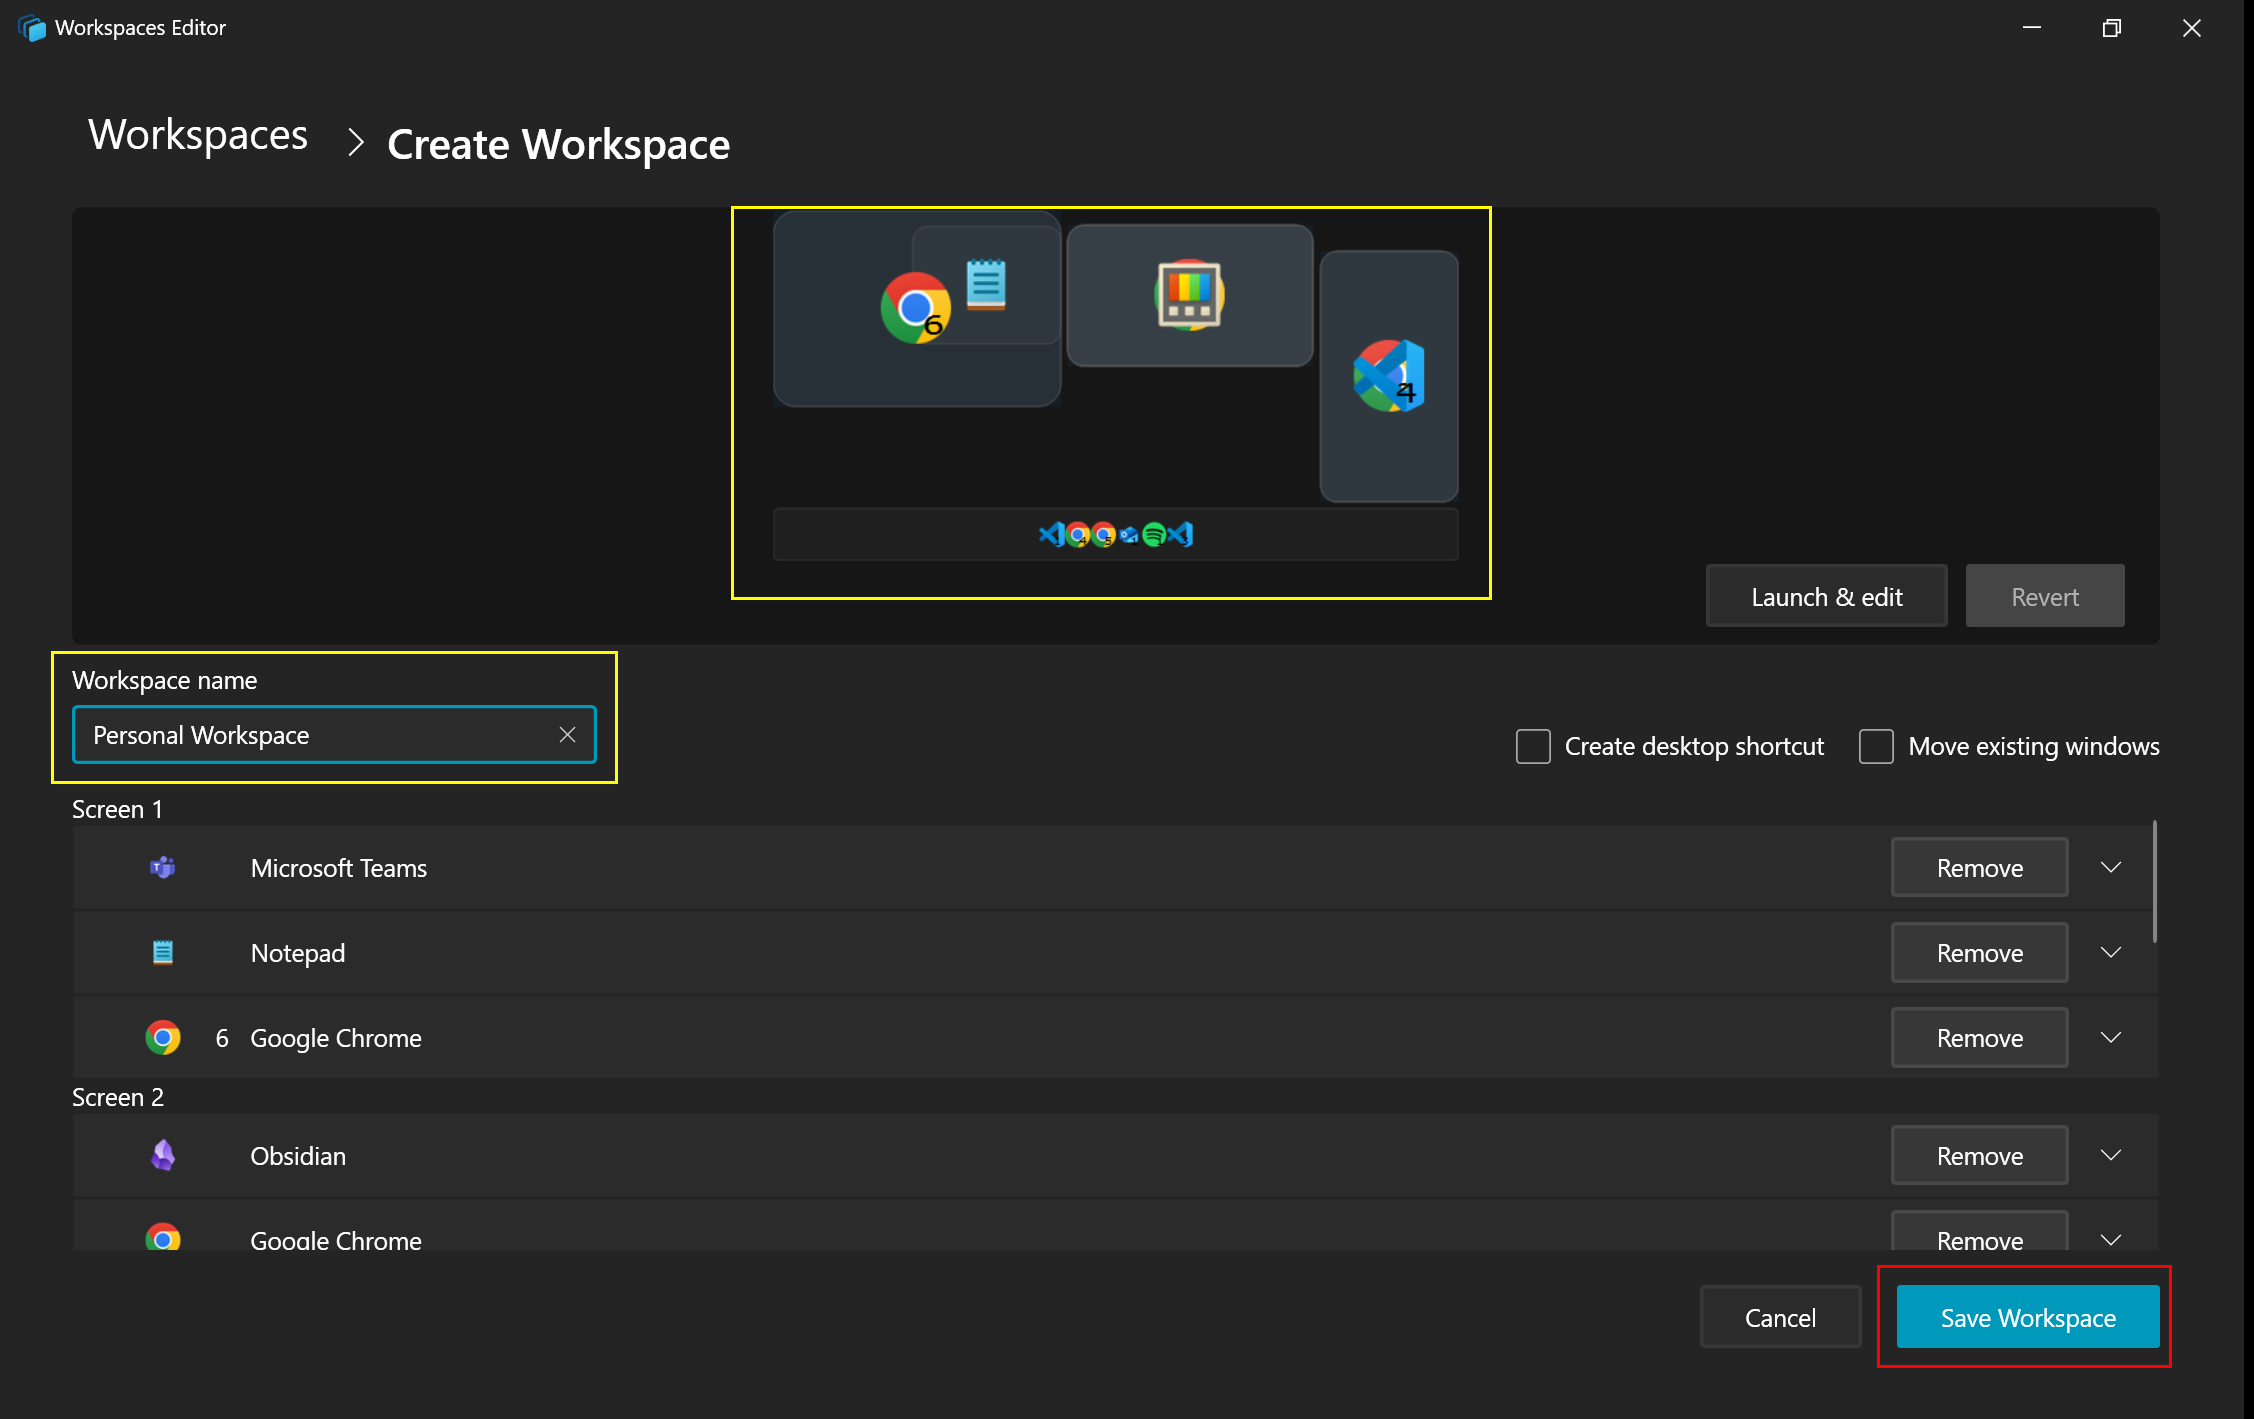Click the Screen 1 heading
Screen dimensions: 2254x1419
(117, 809)
